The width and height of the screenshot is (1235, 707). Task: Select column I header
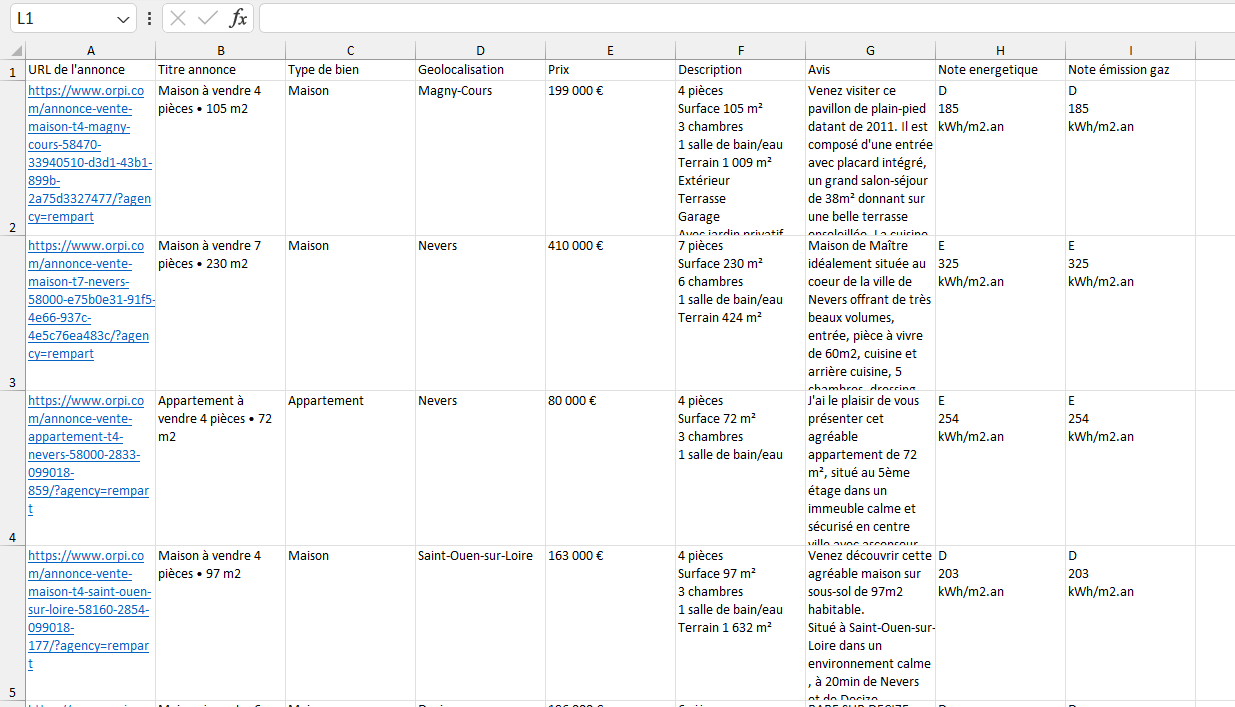click(1131, 51)
